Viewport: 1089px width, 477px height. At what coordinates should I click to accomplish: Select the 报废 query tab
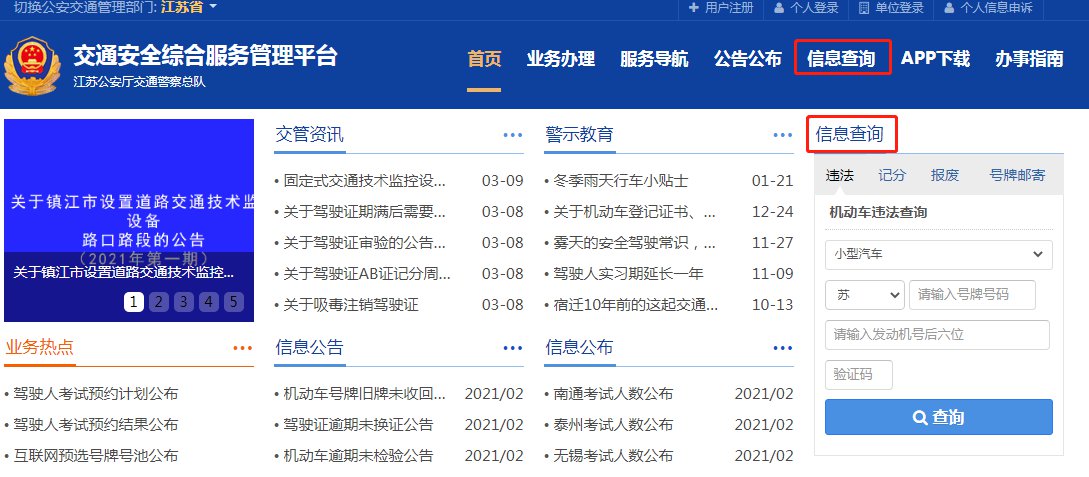tap(945, 176)
